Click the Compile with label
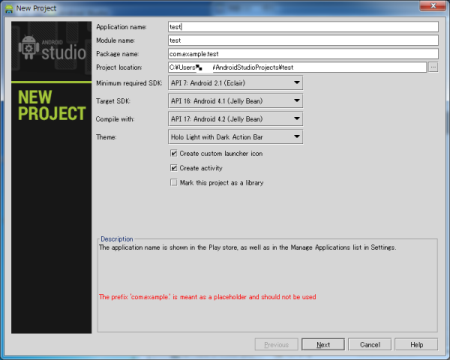Image resolution: width=450 pixels, height=360 pixels. [115, 119]
